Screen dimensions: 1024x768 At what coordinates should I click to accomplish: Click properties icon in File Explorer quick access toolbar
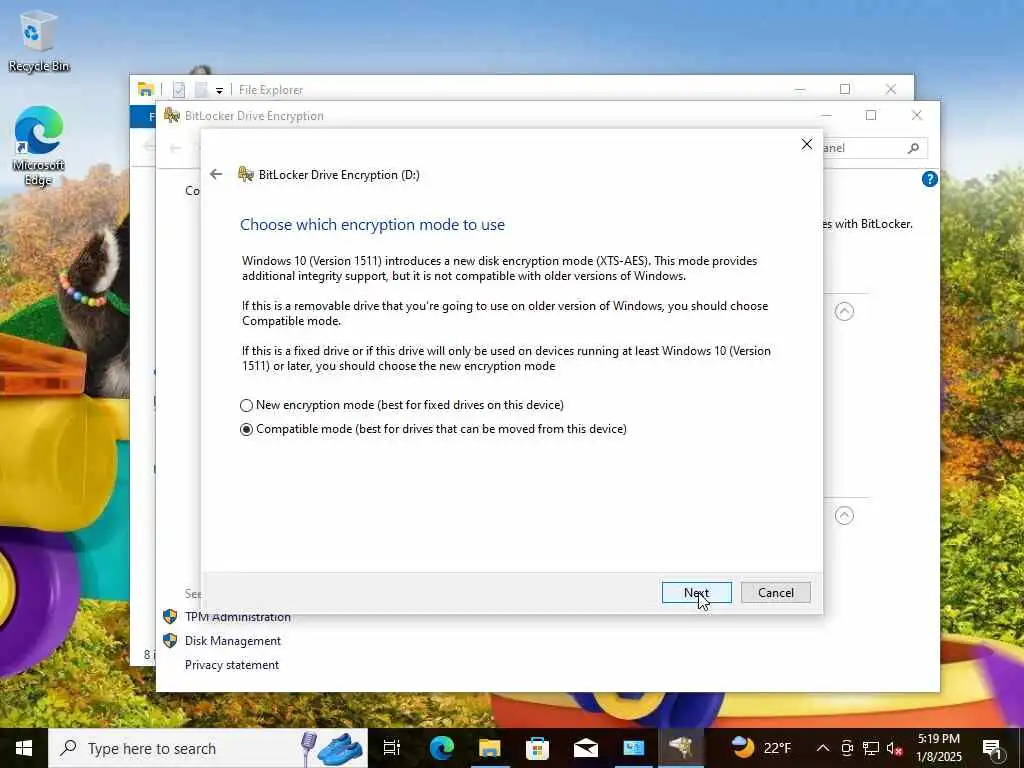pos(179,89)
